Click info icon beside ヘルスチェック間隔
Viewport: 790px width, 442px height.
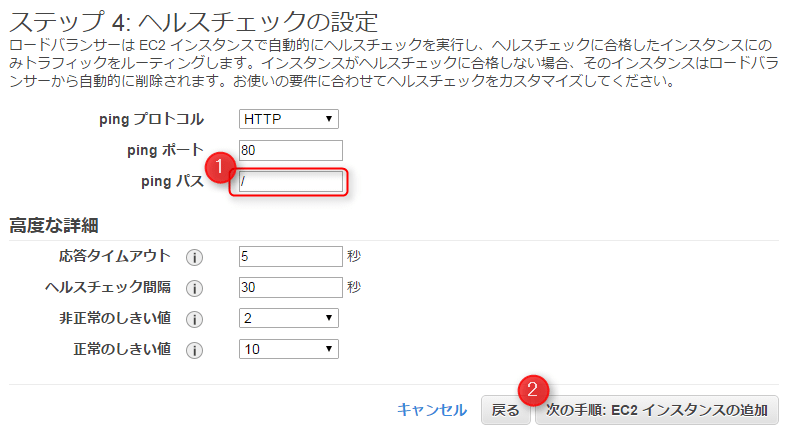tap(195, 288)
